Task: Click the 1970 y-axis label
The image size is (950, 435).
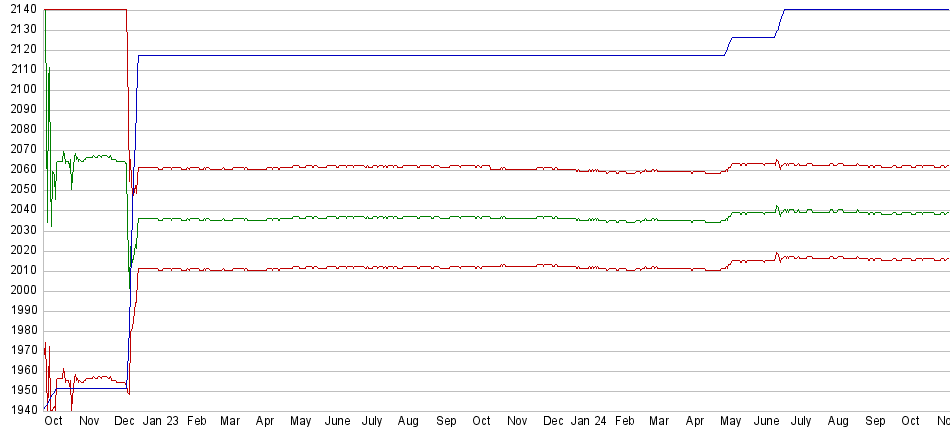Action: 20,351
